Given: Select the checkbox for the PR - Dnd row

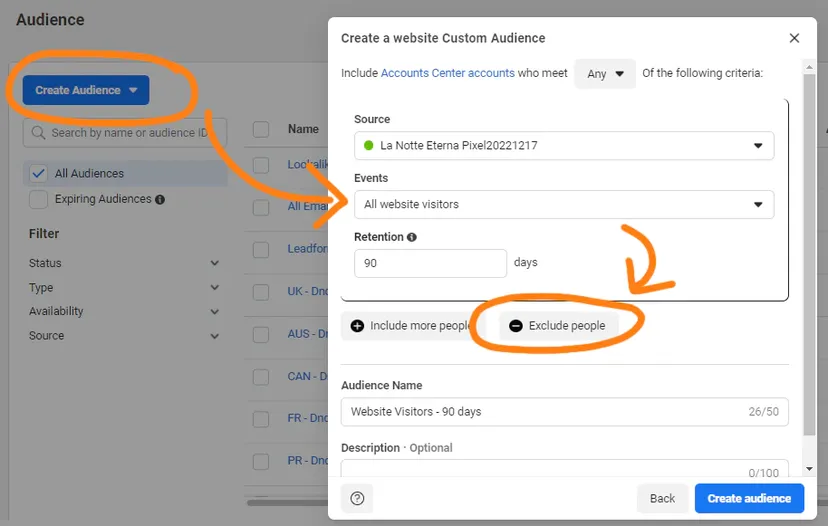Looking at the screenshot, I should click(261, 461).
